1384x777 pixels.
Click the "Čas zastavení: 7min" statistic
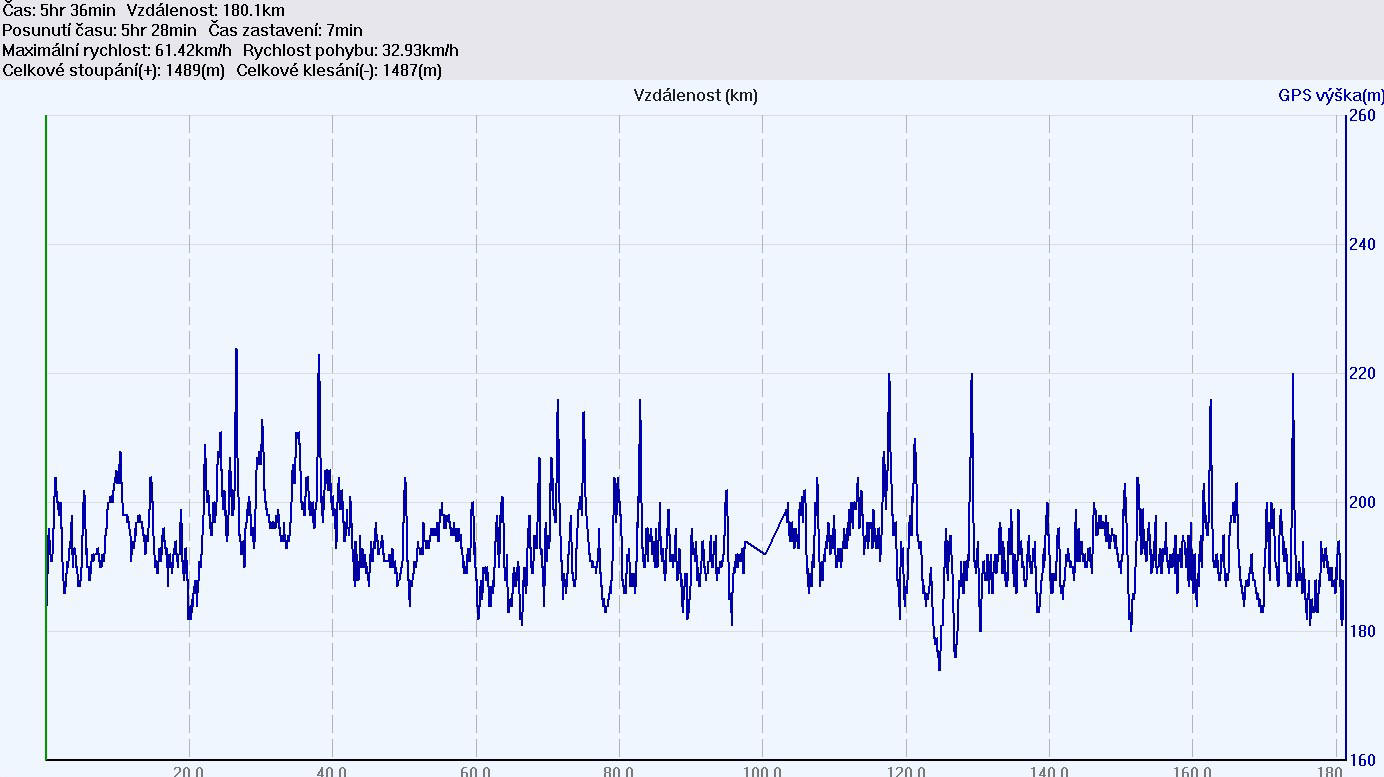pyautogui.click(x=285, y=30)
